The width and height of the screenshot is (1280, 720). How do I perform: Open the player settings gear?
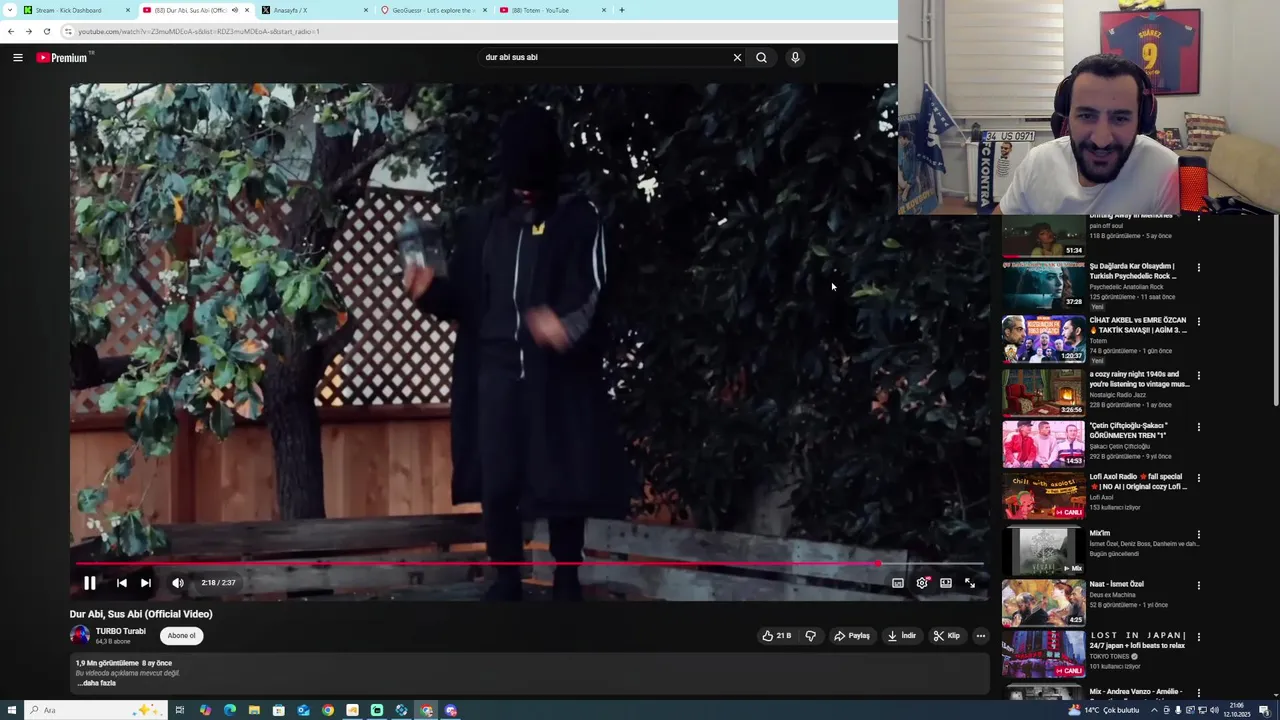coord(922,583)
